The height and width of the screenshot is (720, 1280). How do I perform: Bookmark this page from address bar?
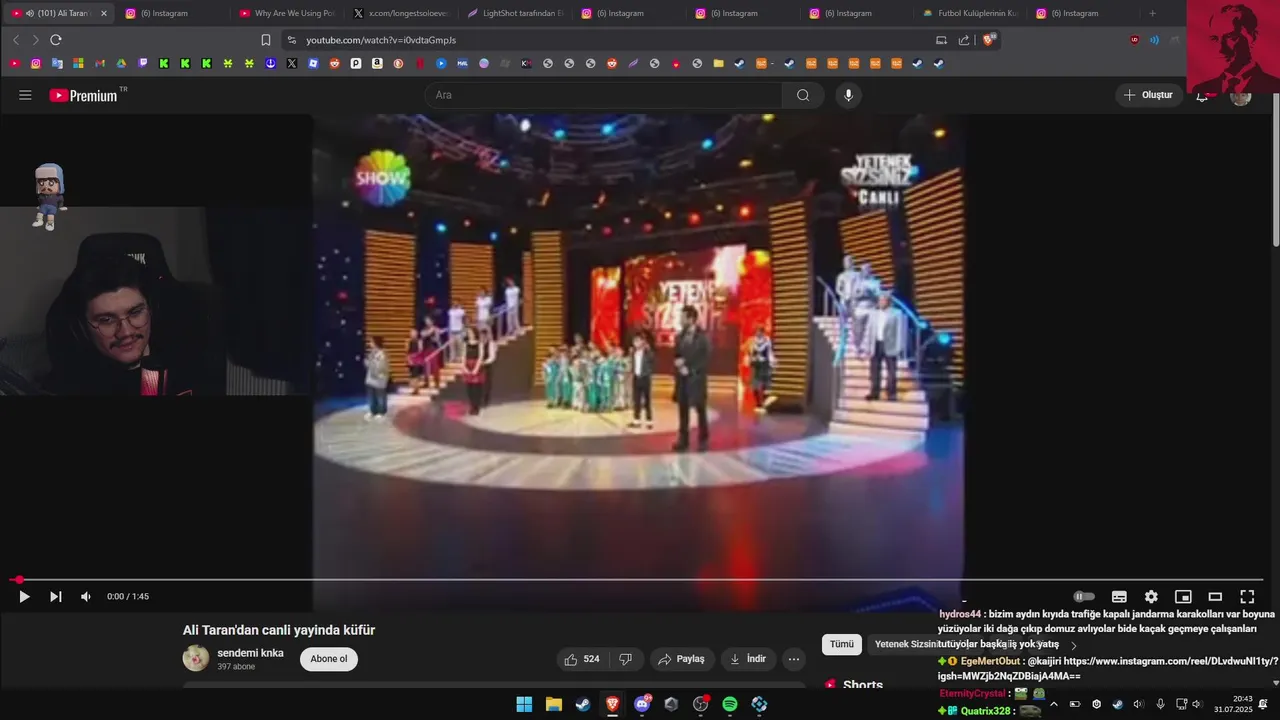tap(266, 40)
